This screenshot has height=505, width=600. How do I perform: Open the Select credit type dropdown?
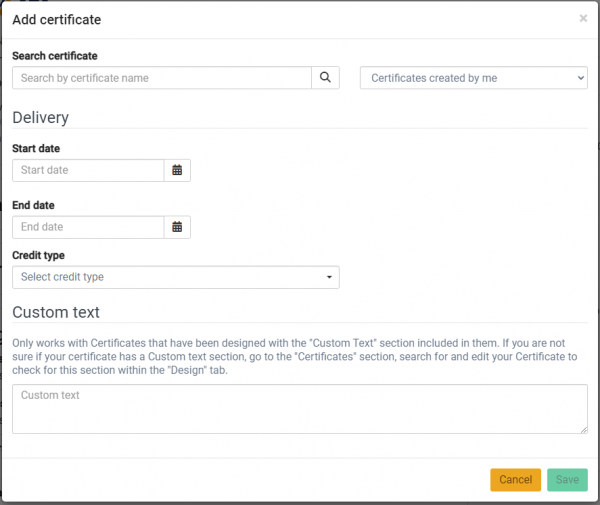coord(175,277)
